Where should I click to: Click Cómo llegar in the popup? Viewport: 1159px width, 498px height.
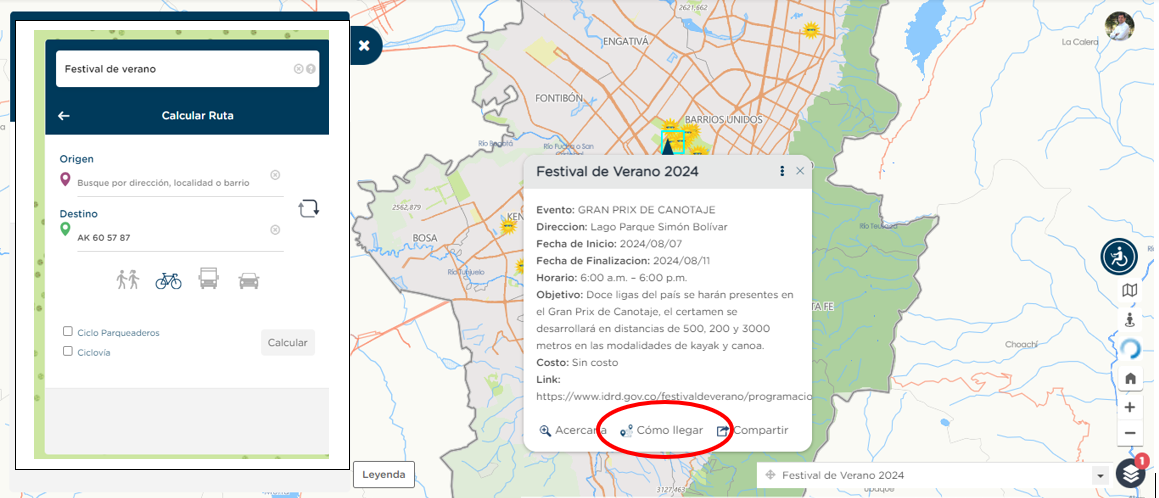(662, 430)
